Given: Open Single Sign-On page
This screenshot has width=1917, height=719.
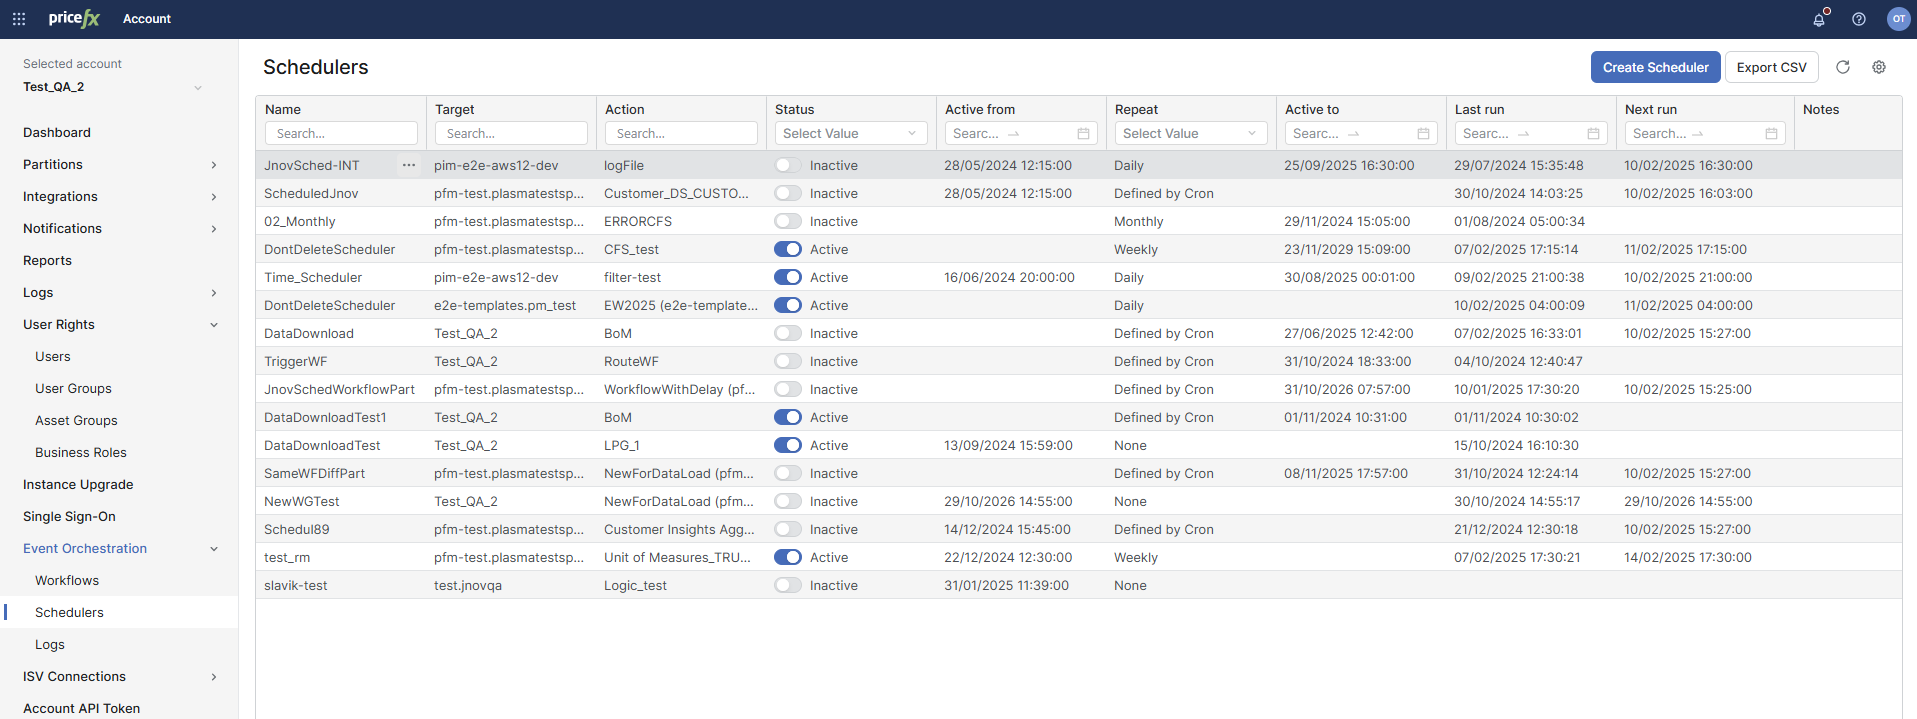Looking at the screenshot, I should (69, 516).
